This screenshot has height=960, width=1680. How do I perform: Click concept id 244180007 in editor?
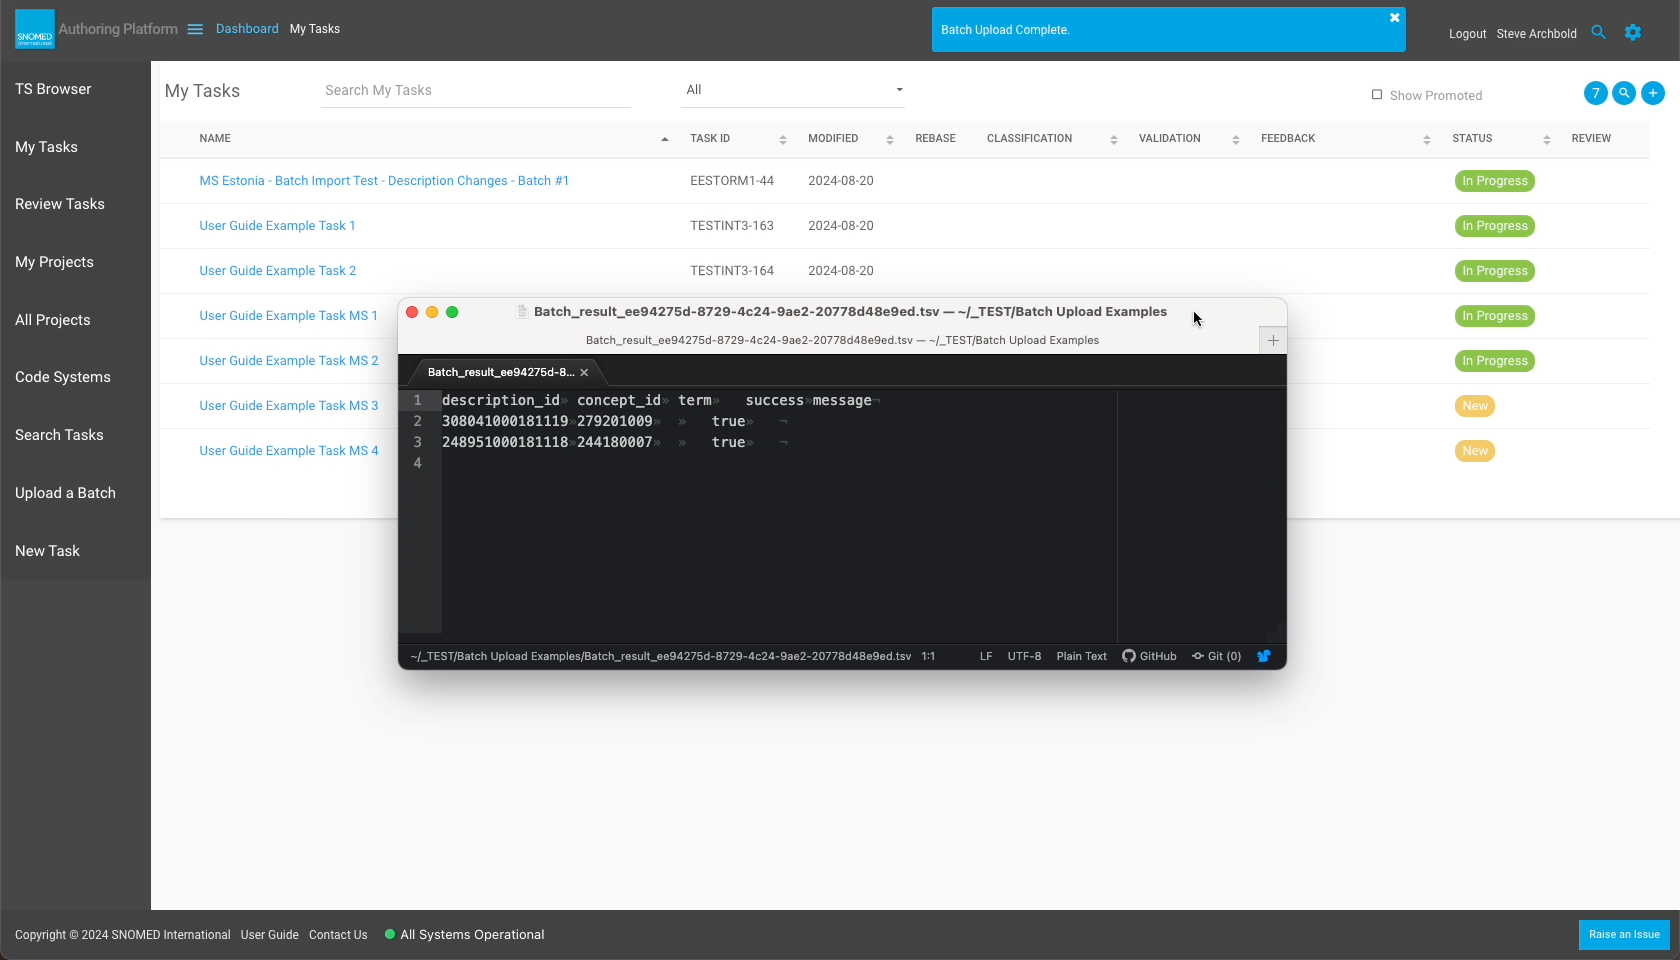(614, 443)
